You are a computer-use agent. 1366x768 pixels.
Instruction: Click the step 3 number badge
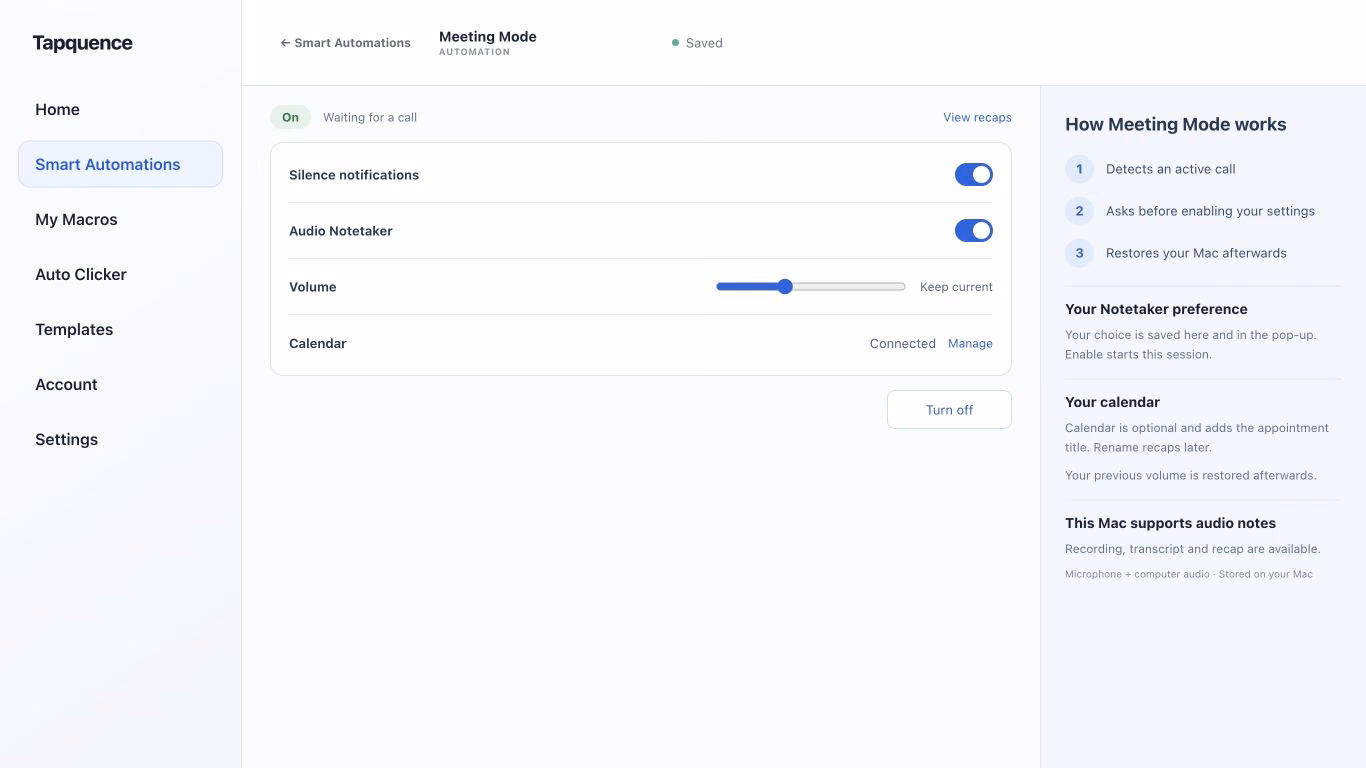point(1079,253)
